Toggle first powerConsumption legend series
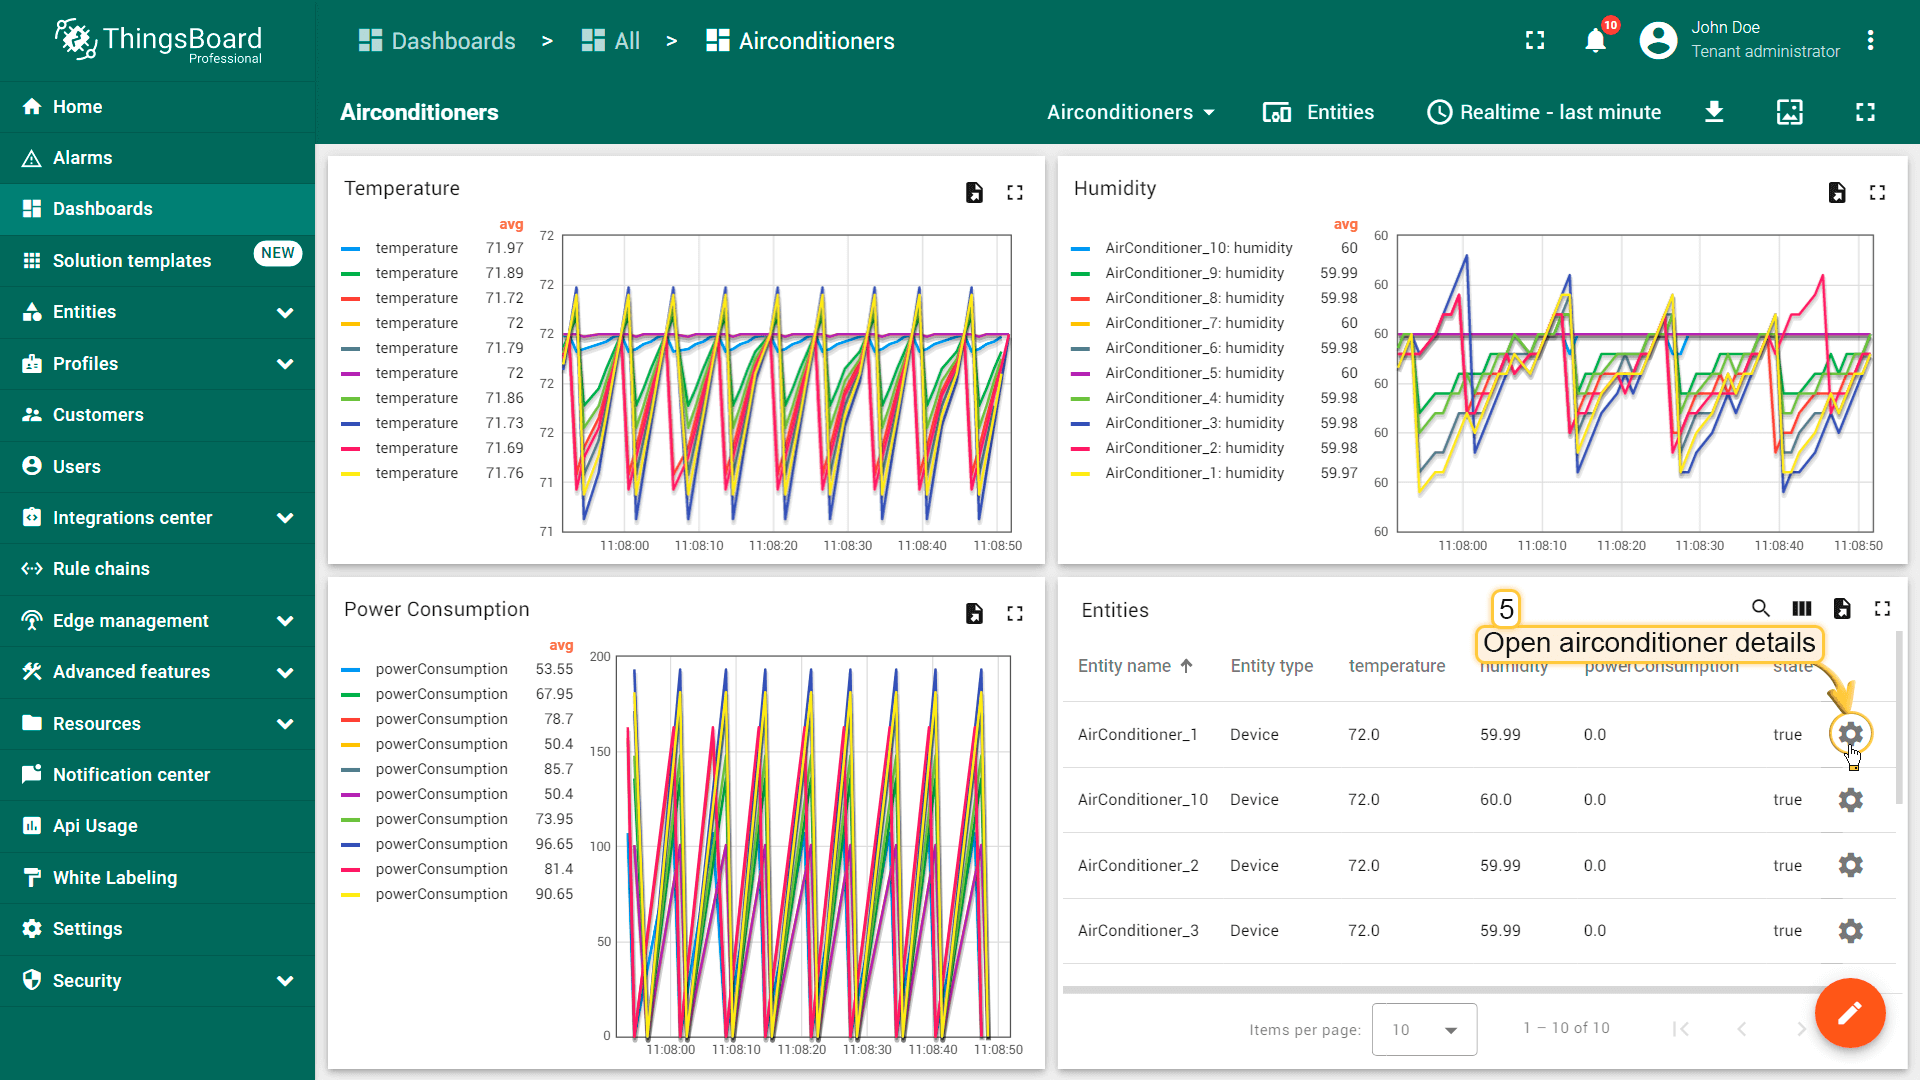Viewport: 1920px width, 1080px height. (441, 669)
